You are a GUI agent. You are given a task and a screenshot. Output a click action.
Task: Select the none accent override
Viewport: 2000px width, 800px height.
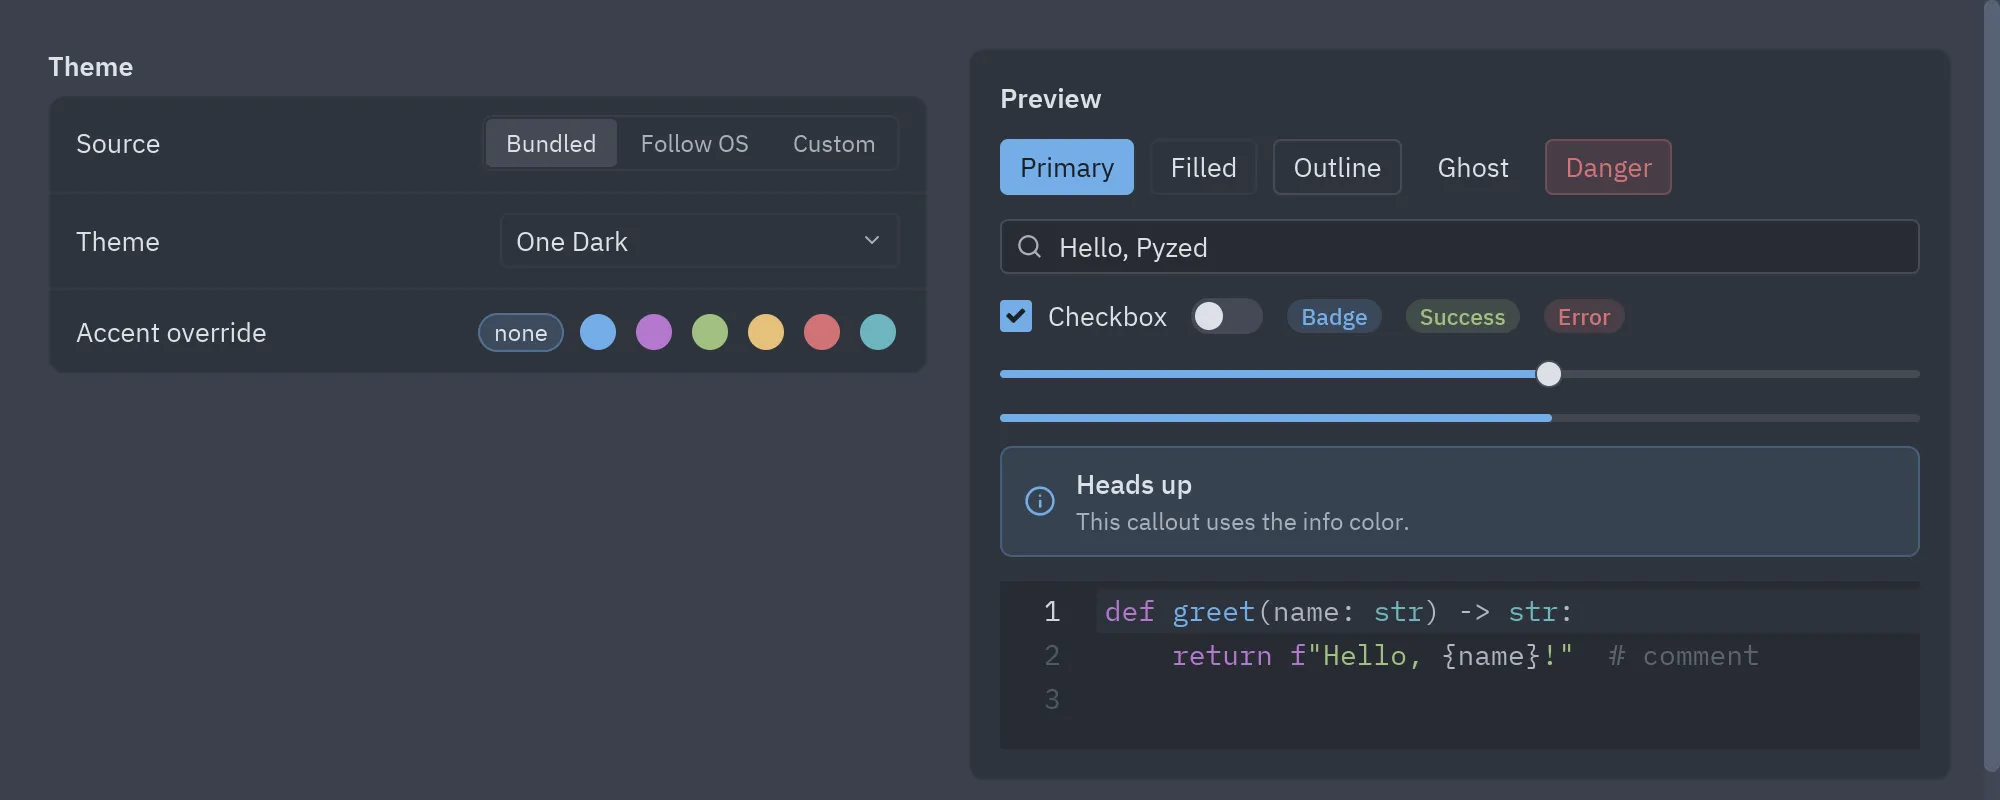pos(521,333)
